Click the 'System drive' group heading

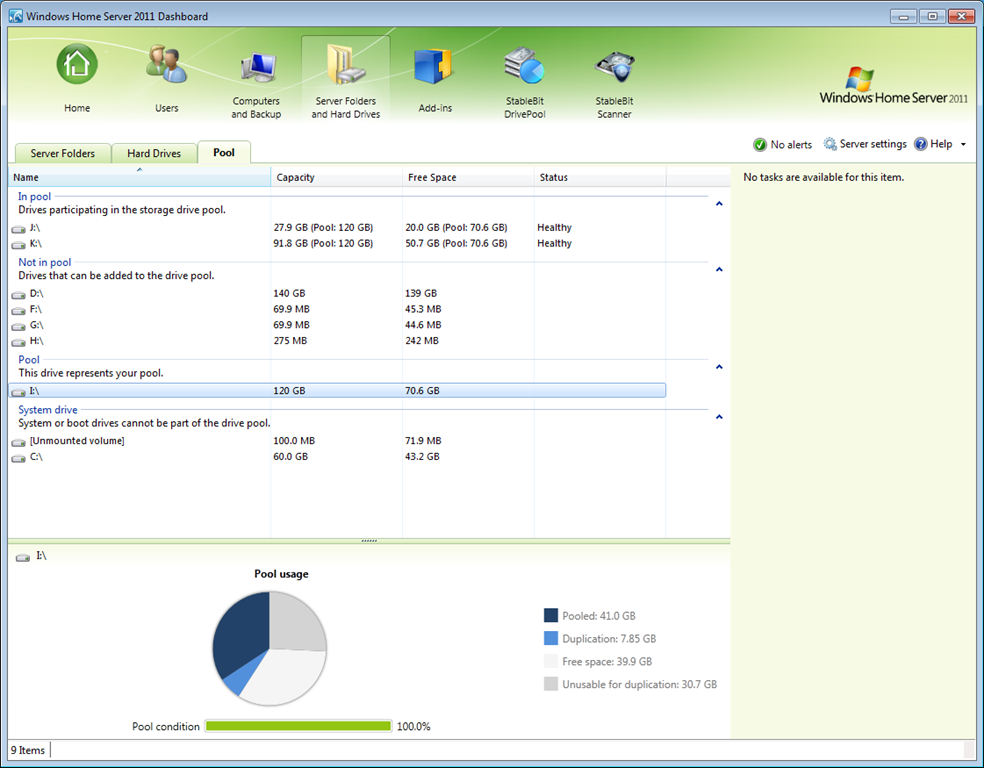(48, 410)
